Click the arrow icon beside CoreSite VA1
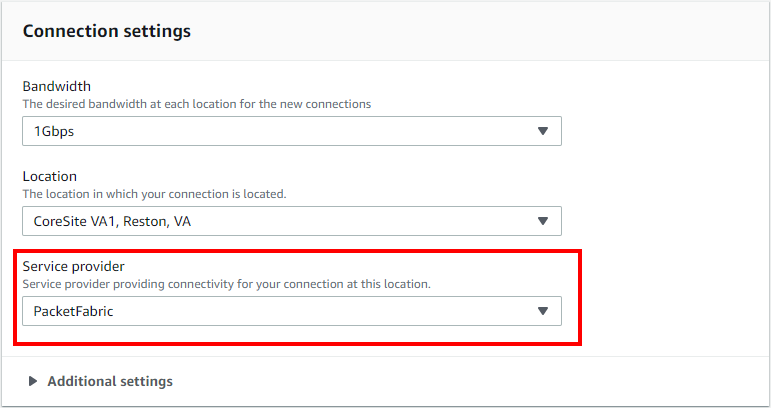The width and height of the screenshot is (771, 408). [542, 221]
